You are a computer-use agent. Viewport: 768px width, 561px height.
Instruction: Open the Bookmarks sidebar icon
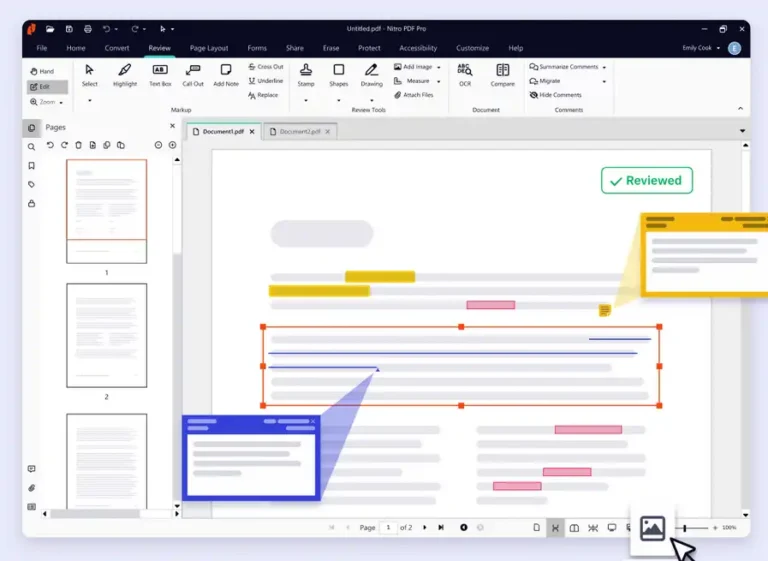[31, 166]
